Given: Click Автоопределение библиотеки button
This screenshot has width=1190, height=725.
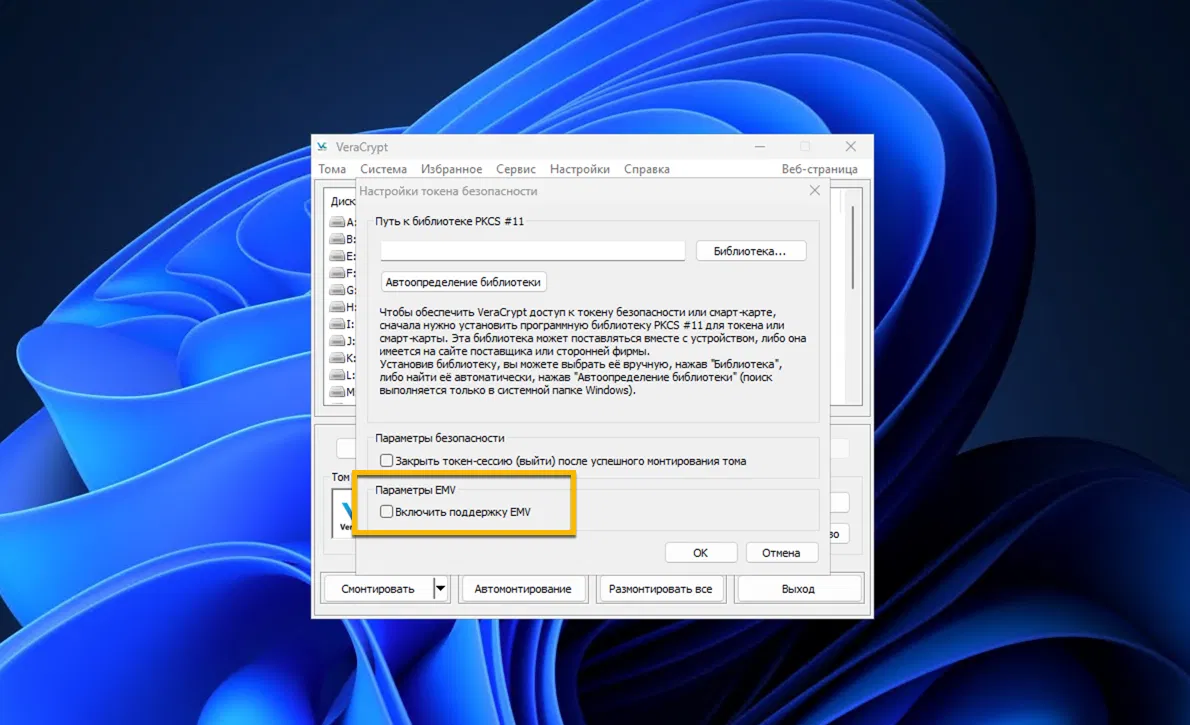Looking at the screenshot, I should tap(463, 282).
